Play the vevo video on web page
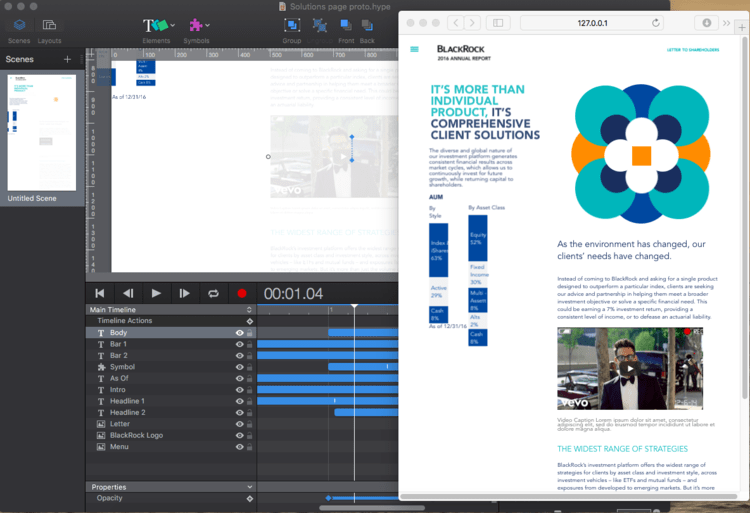 [x=630, y=369]
